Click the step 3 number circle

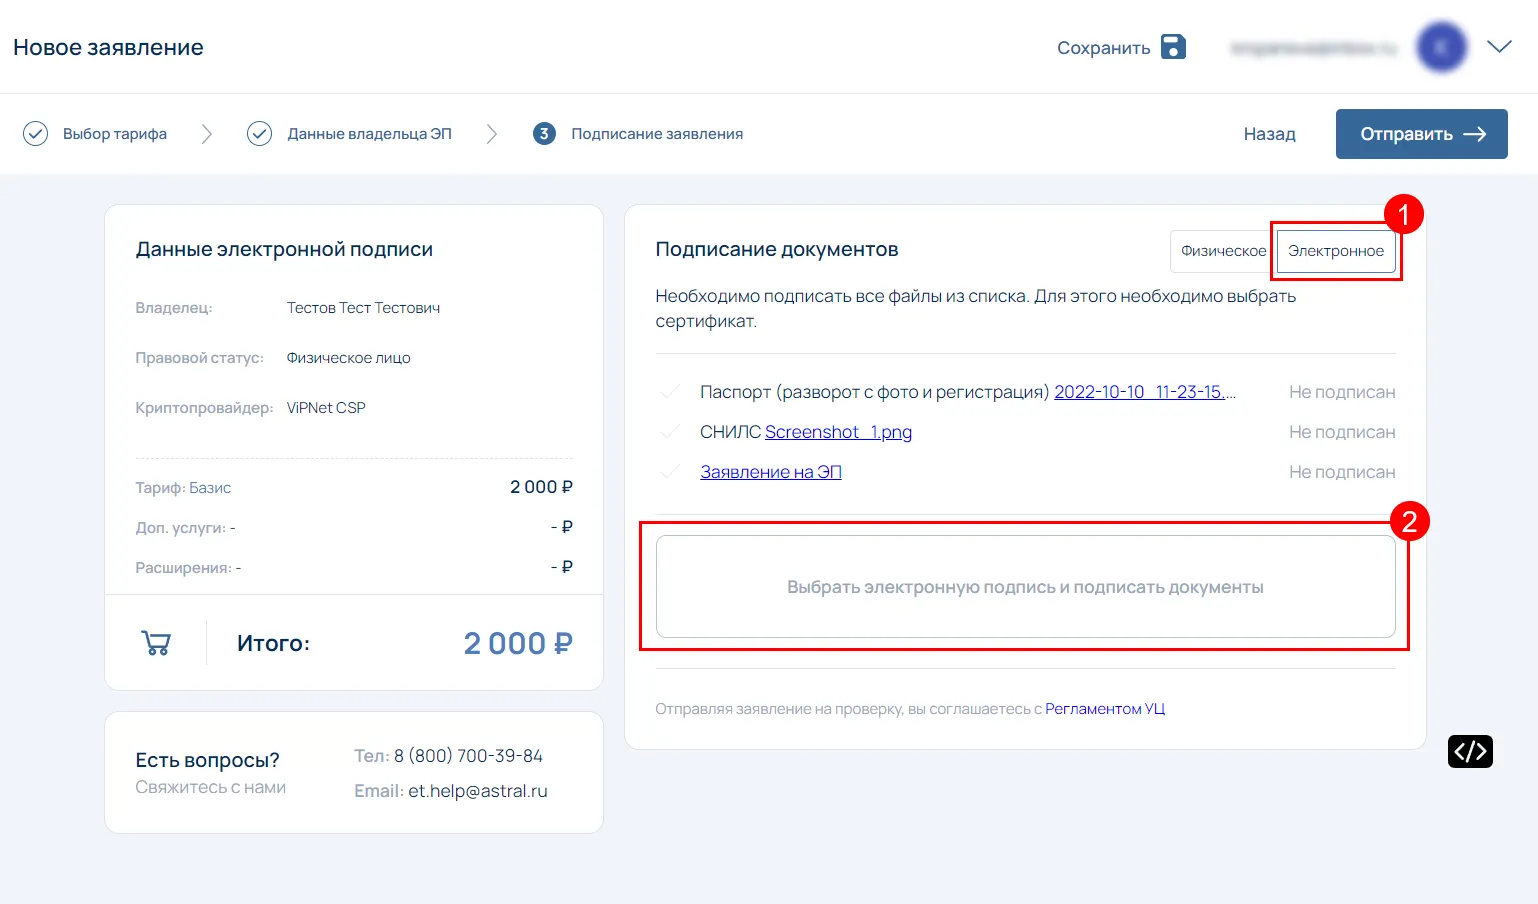pos(544,134)
